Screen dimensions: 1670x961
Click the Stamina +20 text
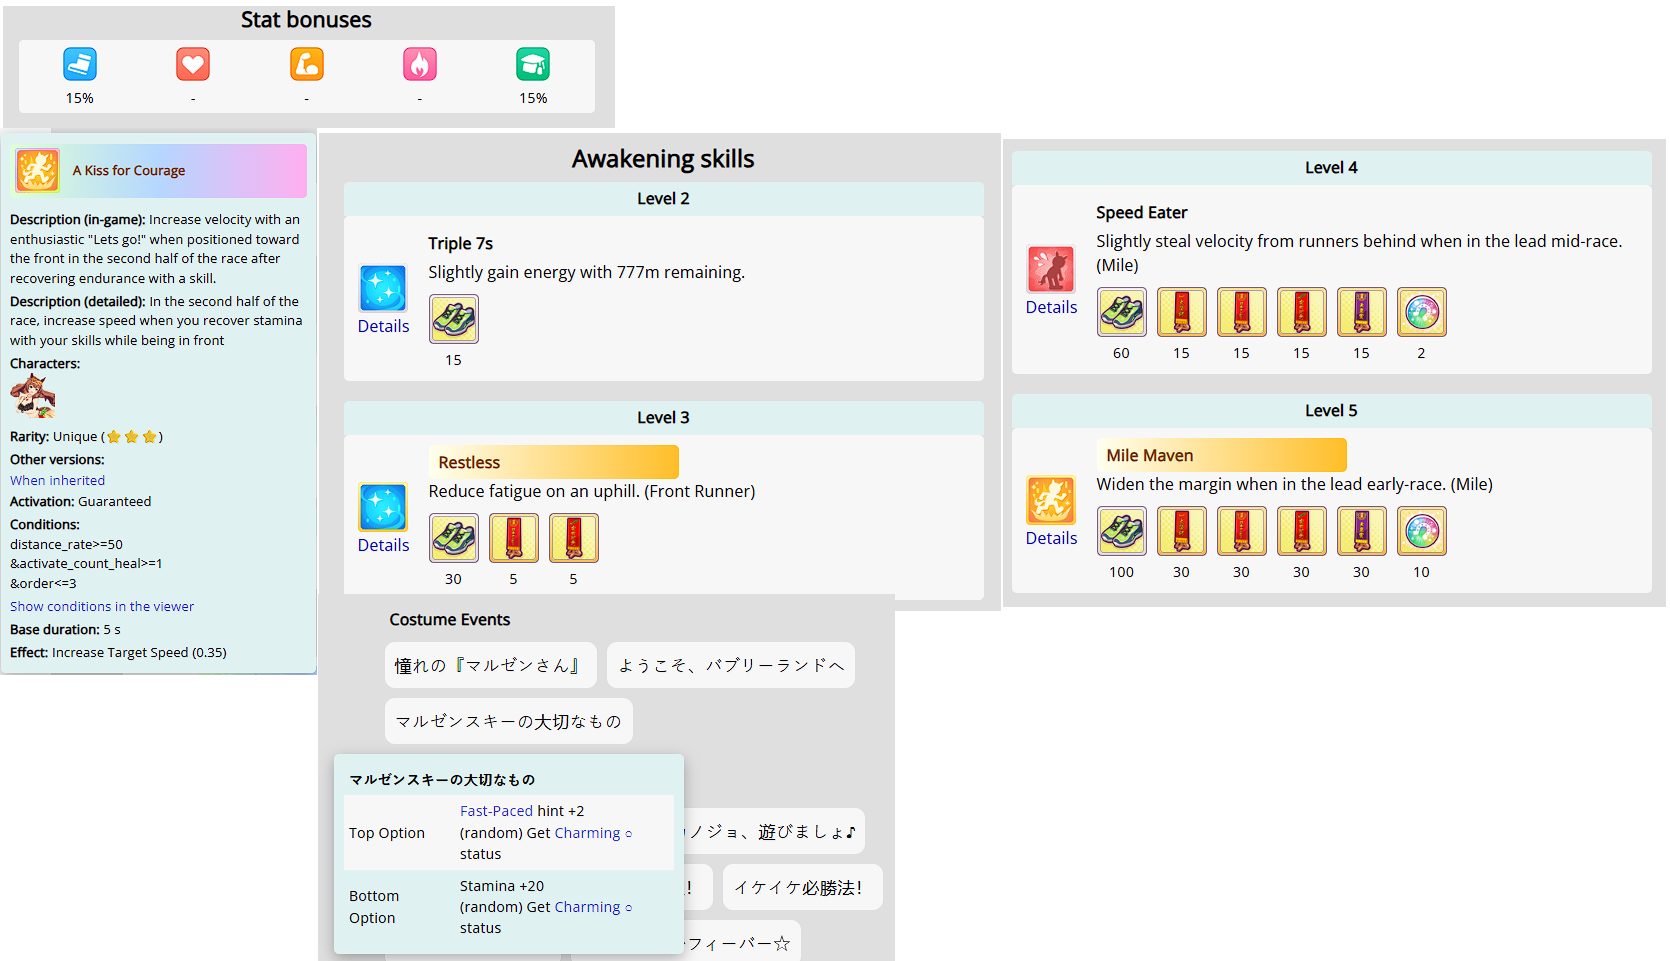(502, 886)
